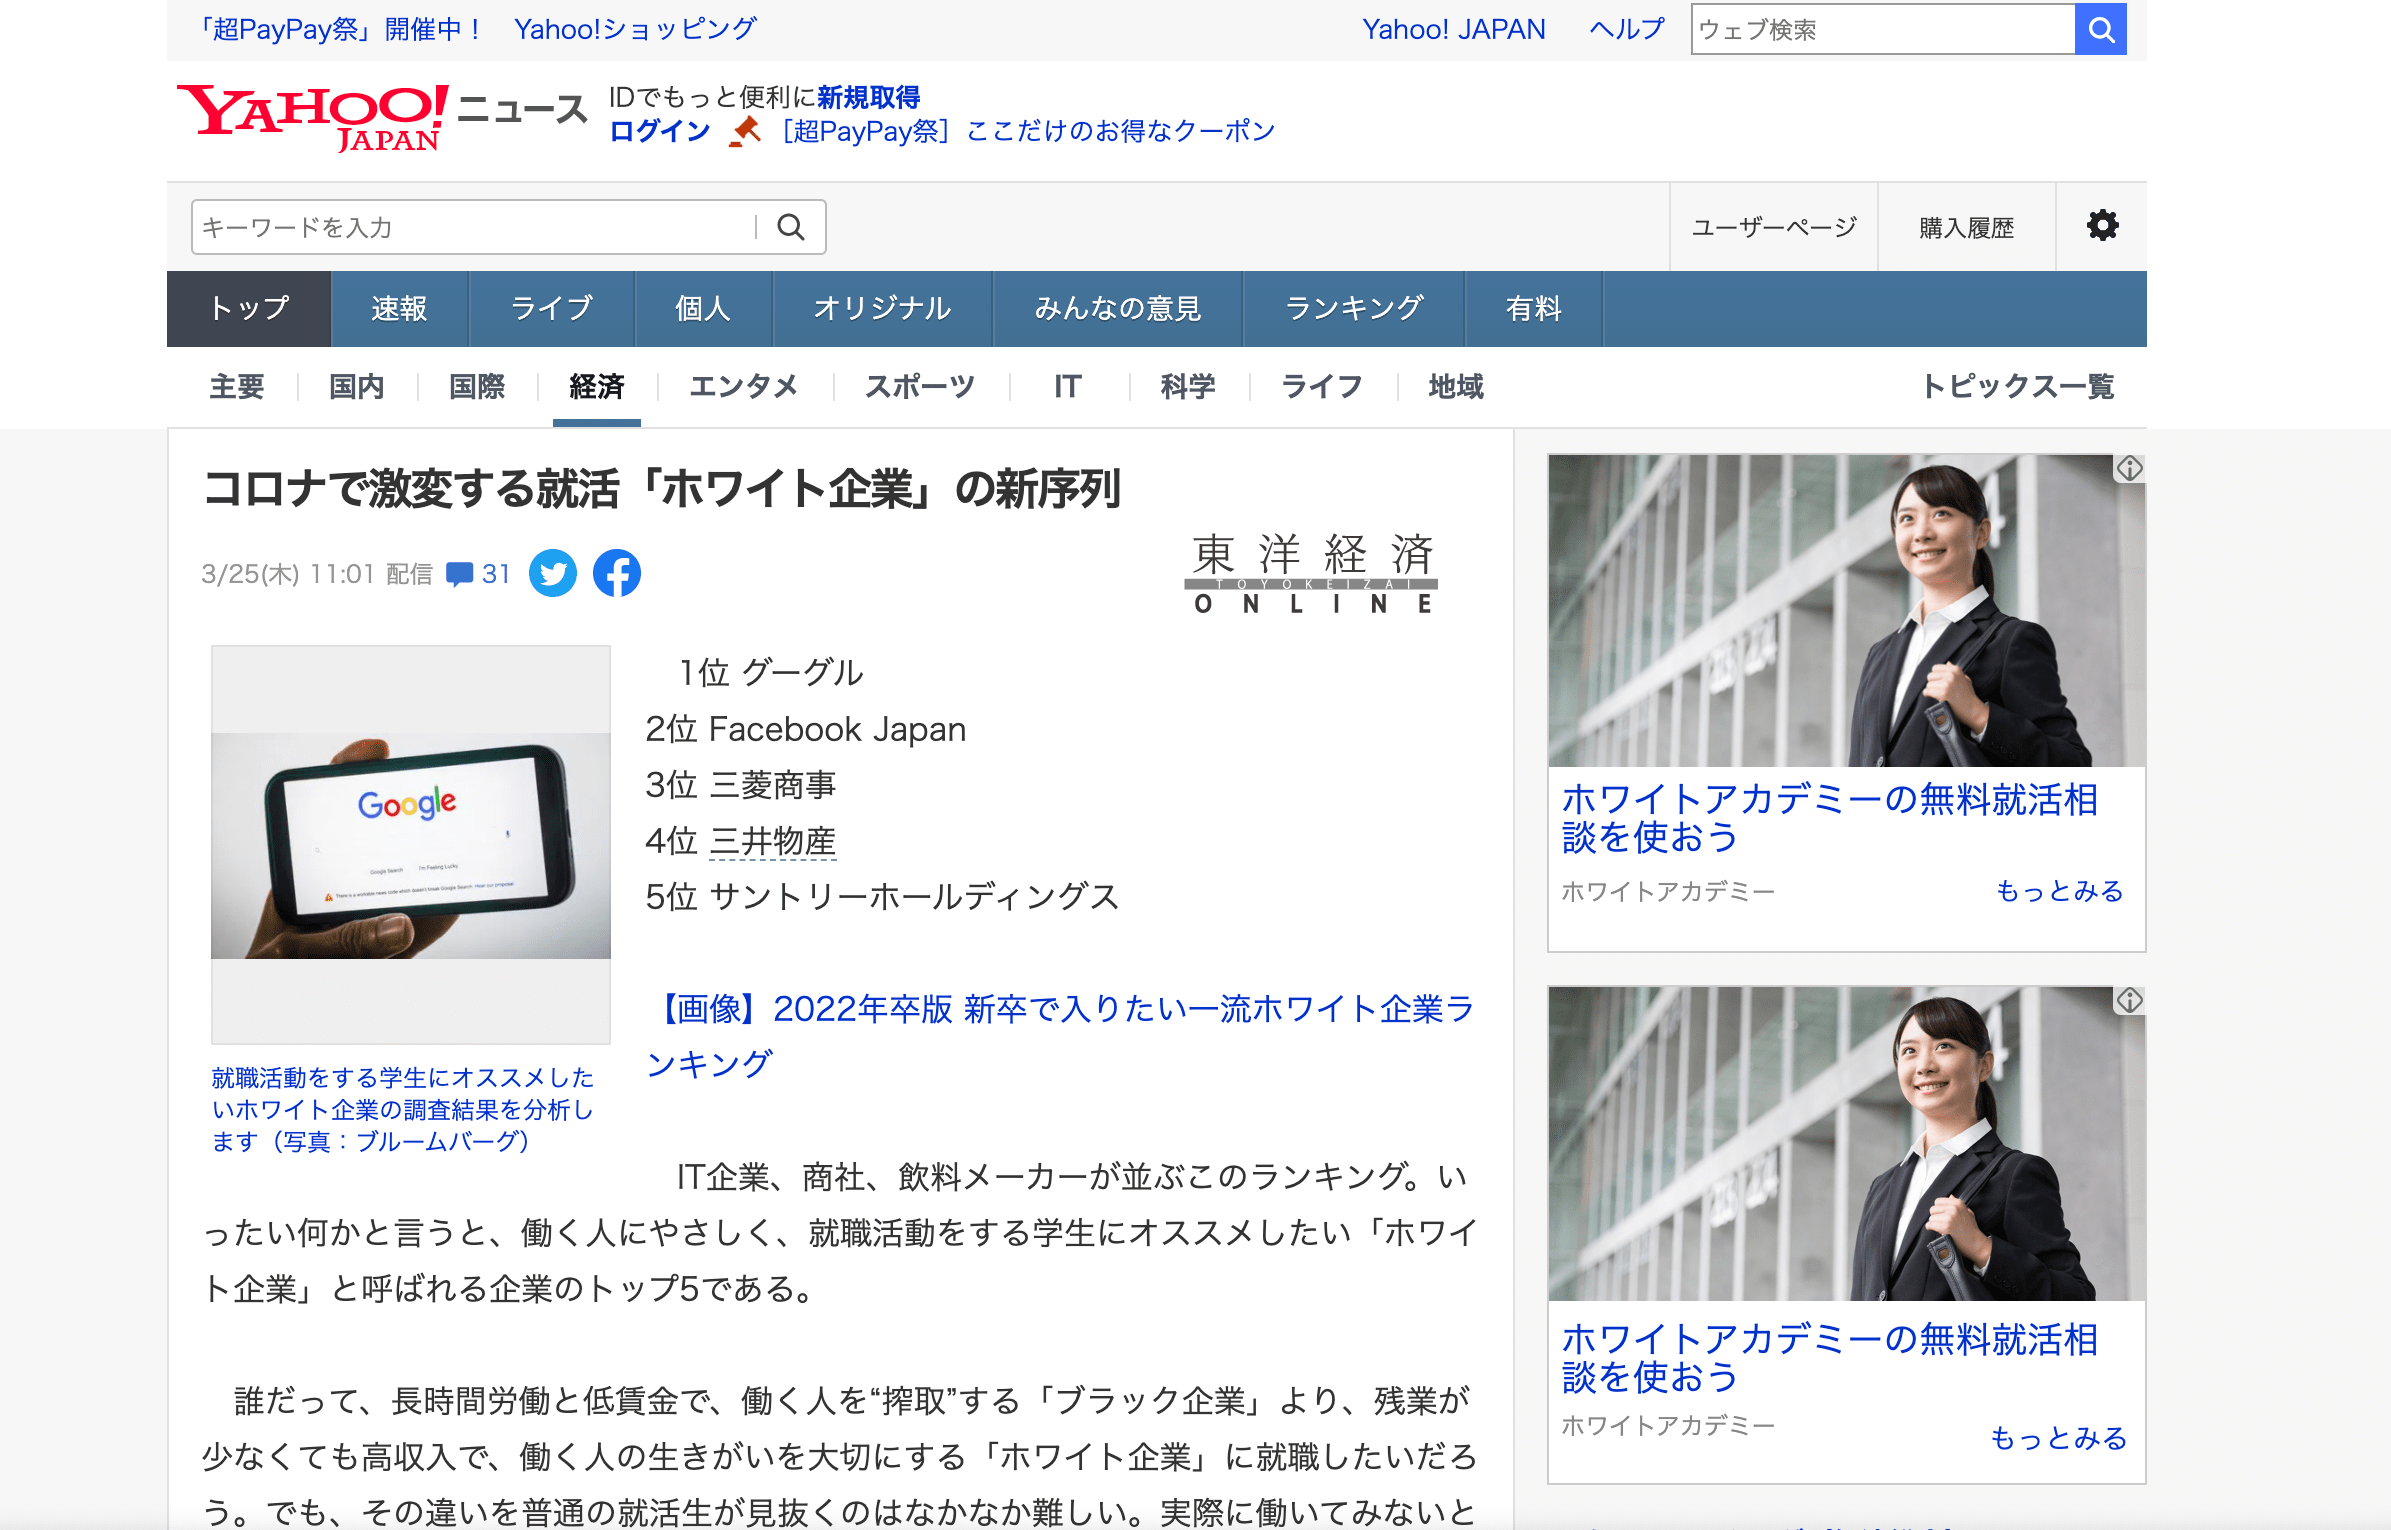Click the first ad's woman photo
The height and width of the screenshot is (1530, 2391).
[x=1846, y=611]
